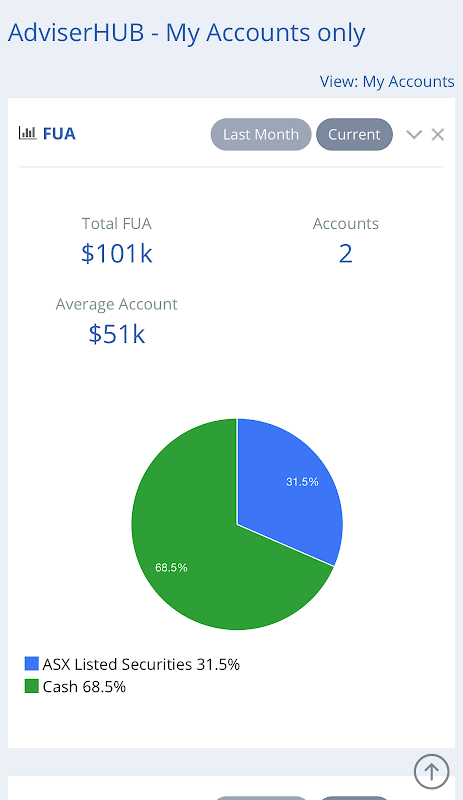
Task: Open the View: My Accounts selector
Action: click(387, 82)
